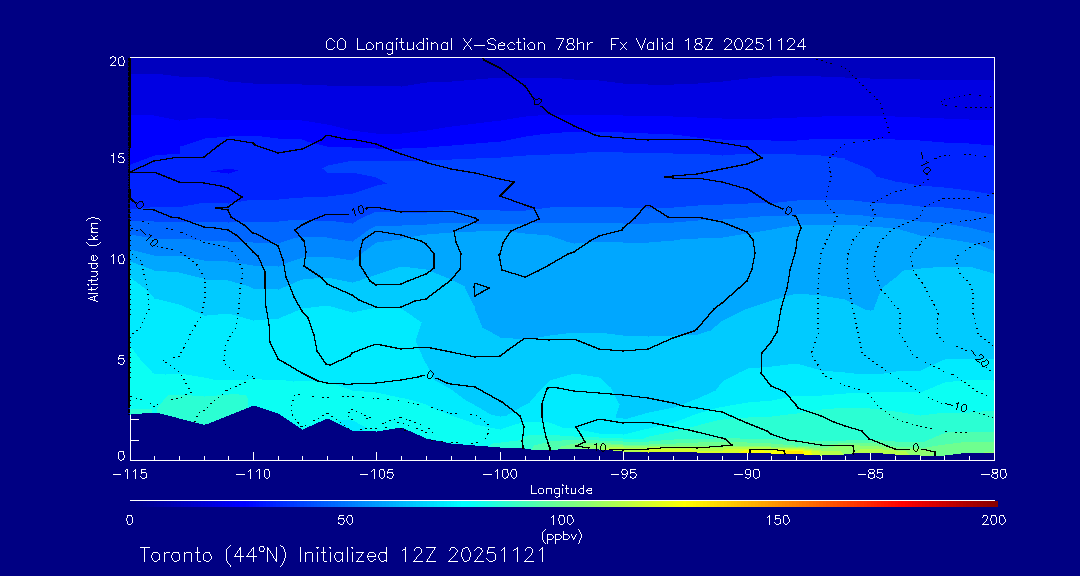Pick the red end of the colorbar
Screen dimensions: 1080x576
tap(990, 502)
